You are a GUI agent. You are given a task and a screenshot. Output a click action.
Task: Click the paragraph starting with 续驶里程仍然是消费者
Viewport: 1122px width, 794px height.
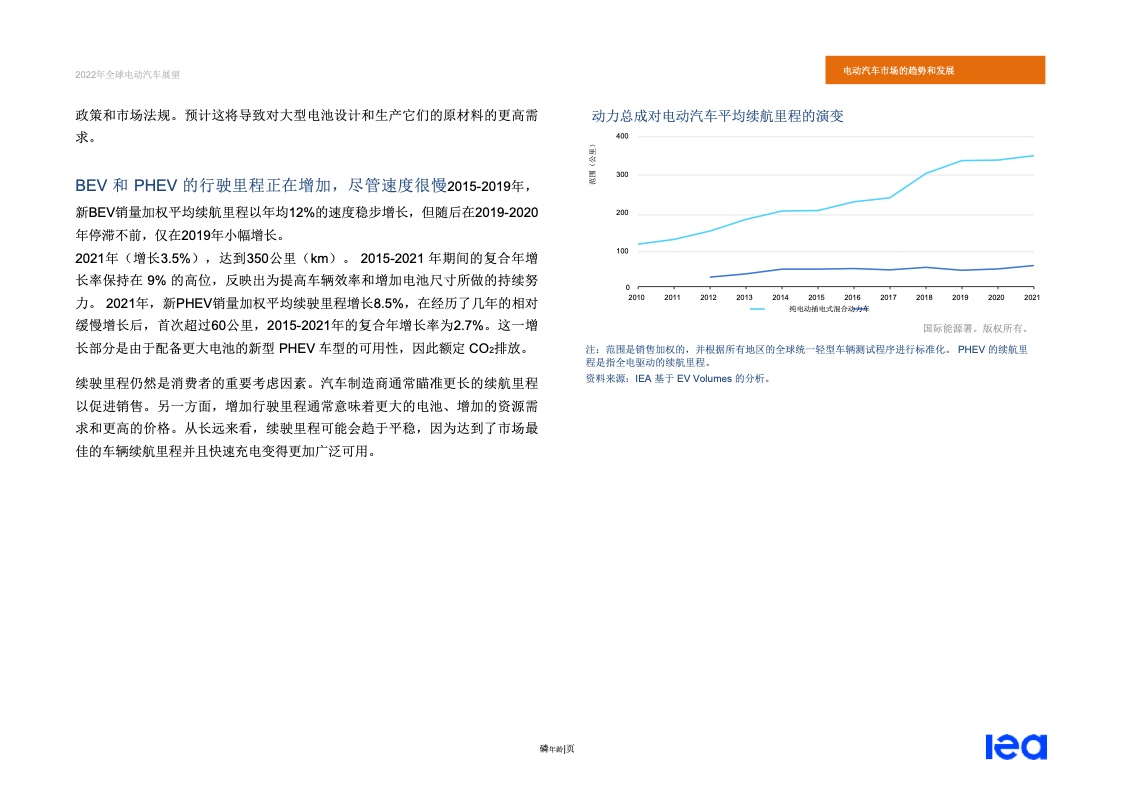coord(307,417)
